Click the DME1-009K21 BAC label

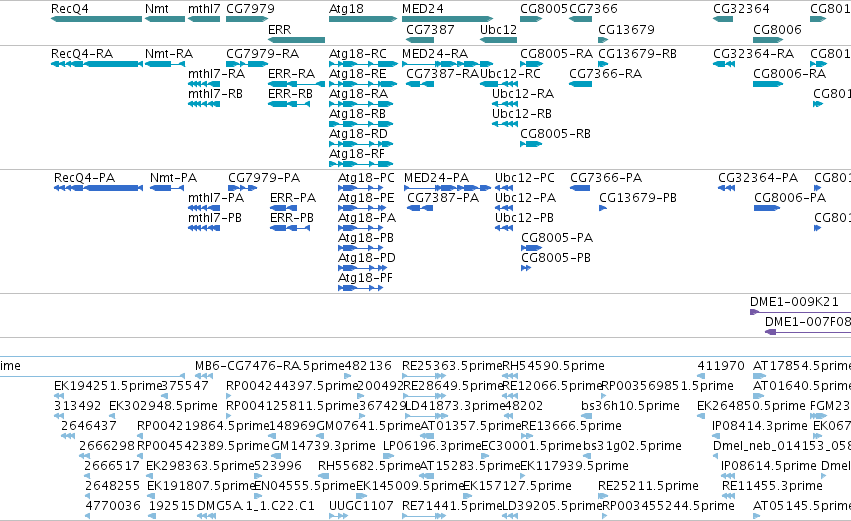794,302
